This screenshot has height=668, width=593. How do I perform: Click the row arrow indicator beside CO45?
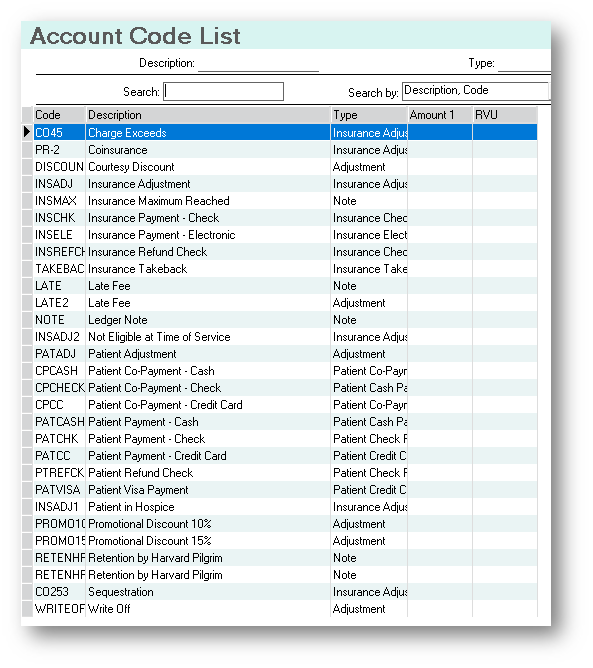point(27,132)
